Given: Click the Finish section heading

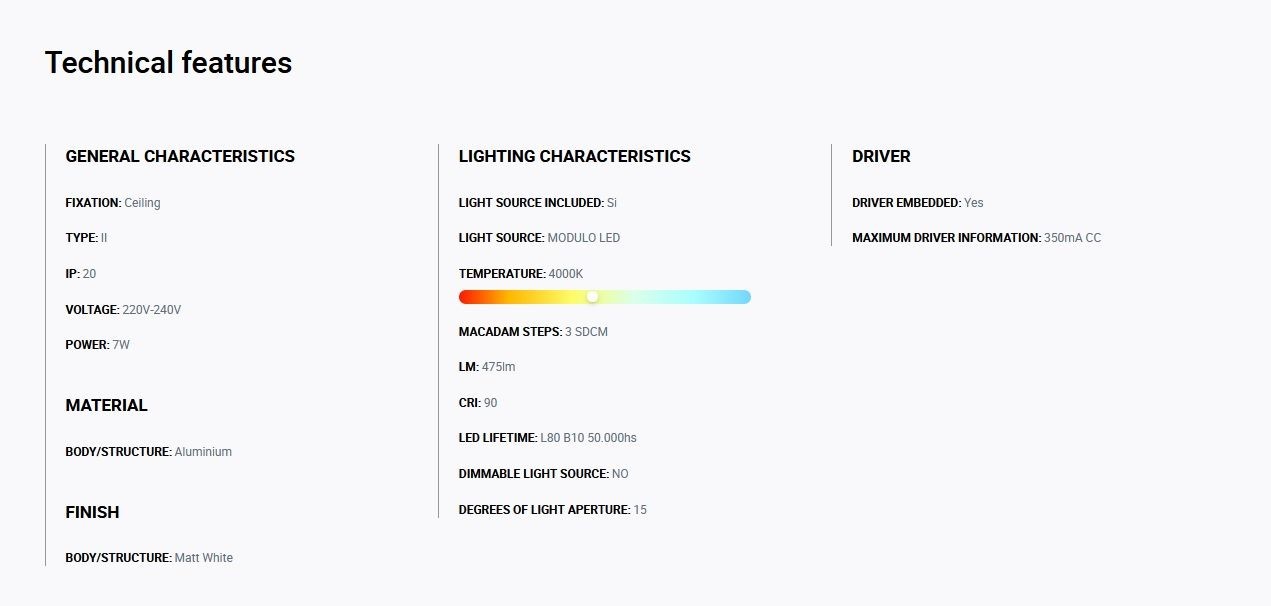Looking at the screenshot, I should click(x=92, y=512).
